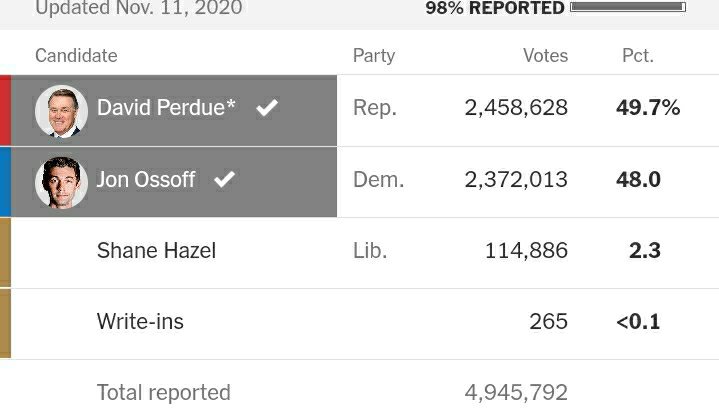Click Perdue's 49.7% percentage value
Viewport: 719px width, 408px height.
[648, 108]
